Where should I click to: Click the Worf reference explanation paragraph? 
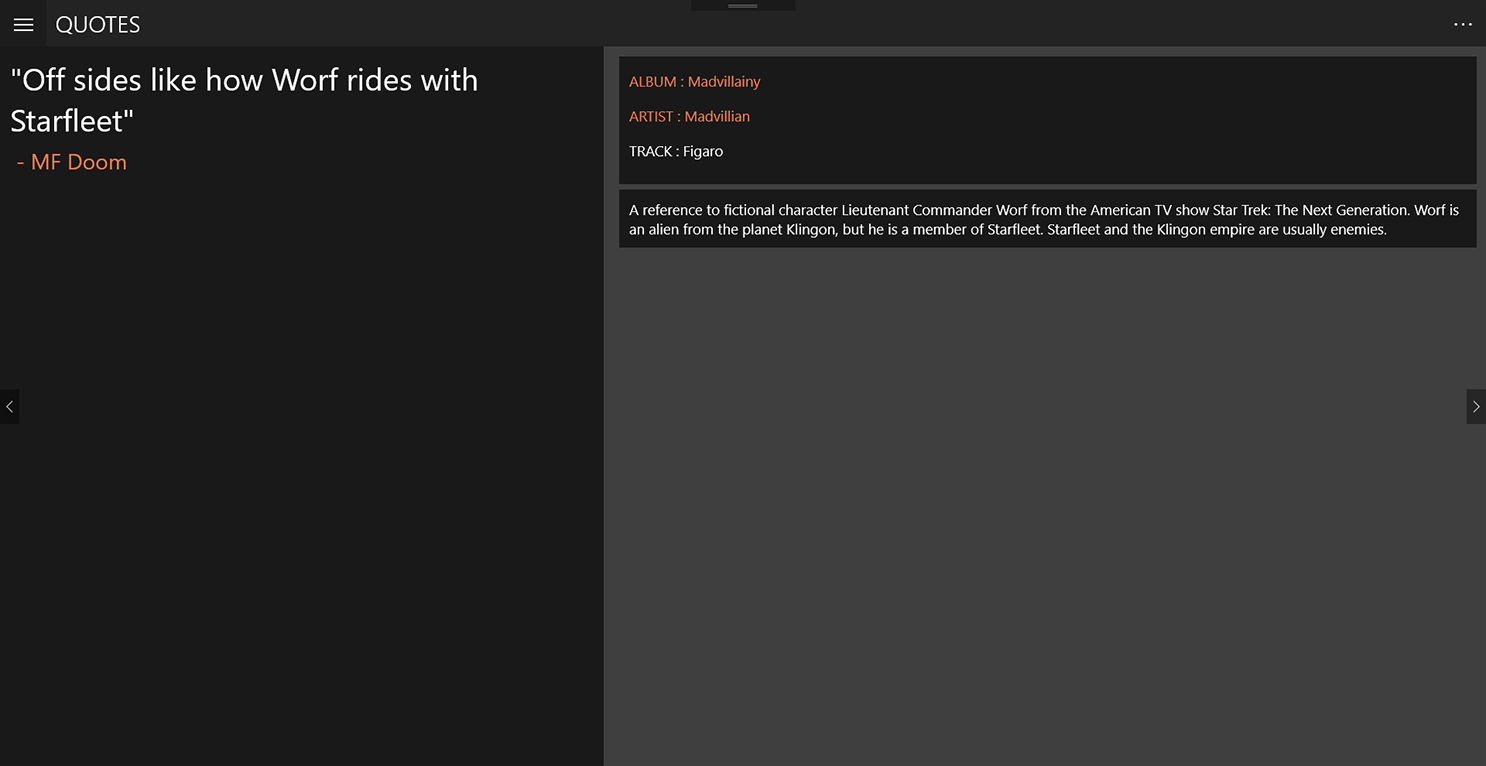(1047, 219)
